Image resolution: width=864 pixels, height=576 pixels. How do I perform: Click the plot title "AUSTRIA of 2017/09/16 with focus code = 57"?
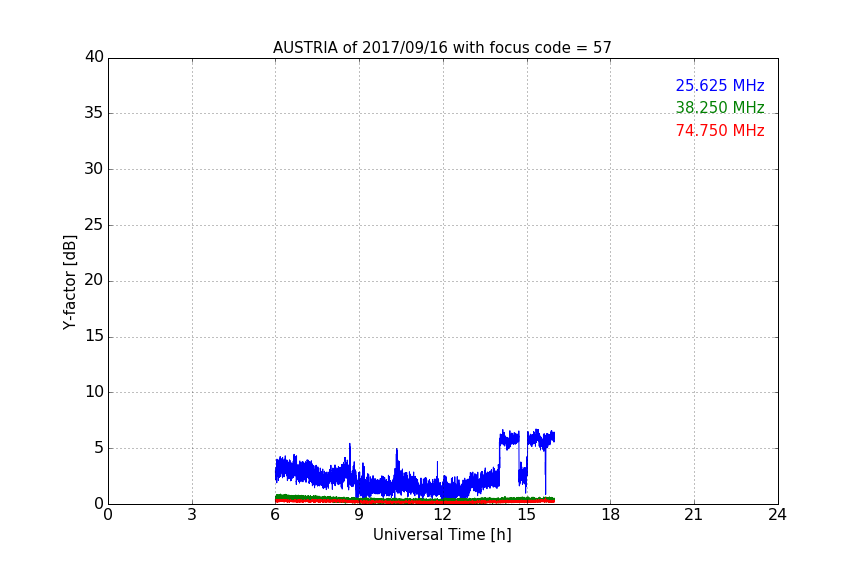(442, 48)
